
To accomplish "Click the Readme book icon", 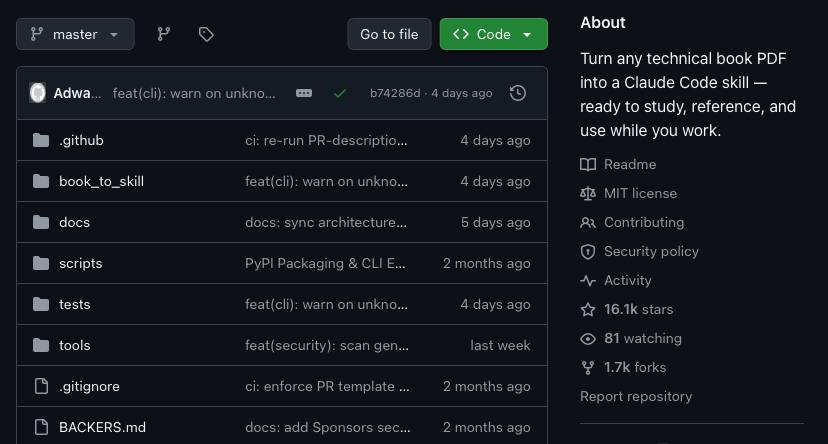I will tap(588, 165).
